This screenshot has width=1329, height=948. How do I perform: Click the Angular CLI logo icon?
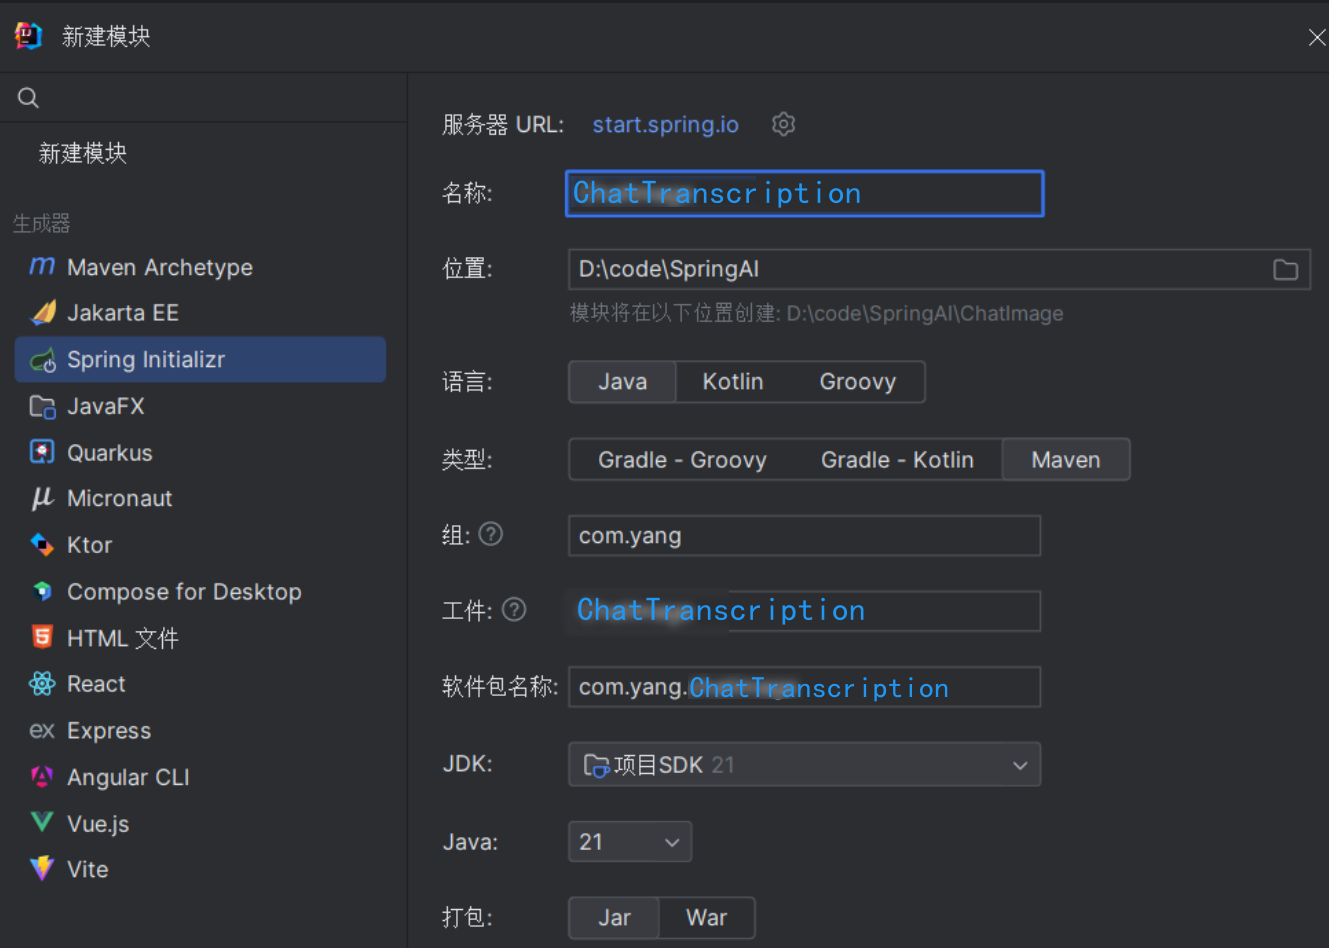click(42, 777)
